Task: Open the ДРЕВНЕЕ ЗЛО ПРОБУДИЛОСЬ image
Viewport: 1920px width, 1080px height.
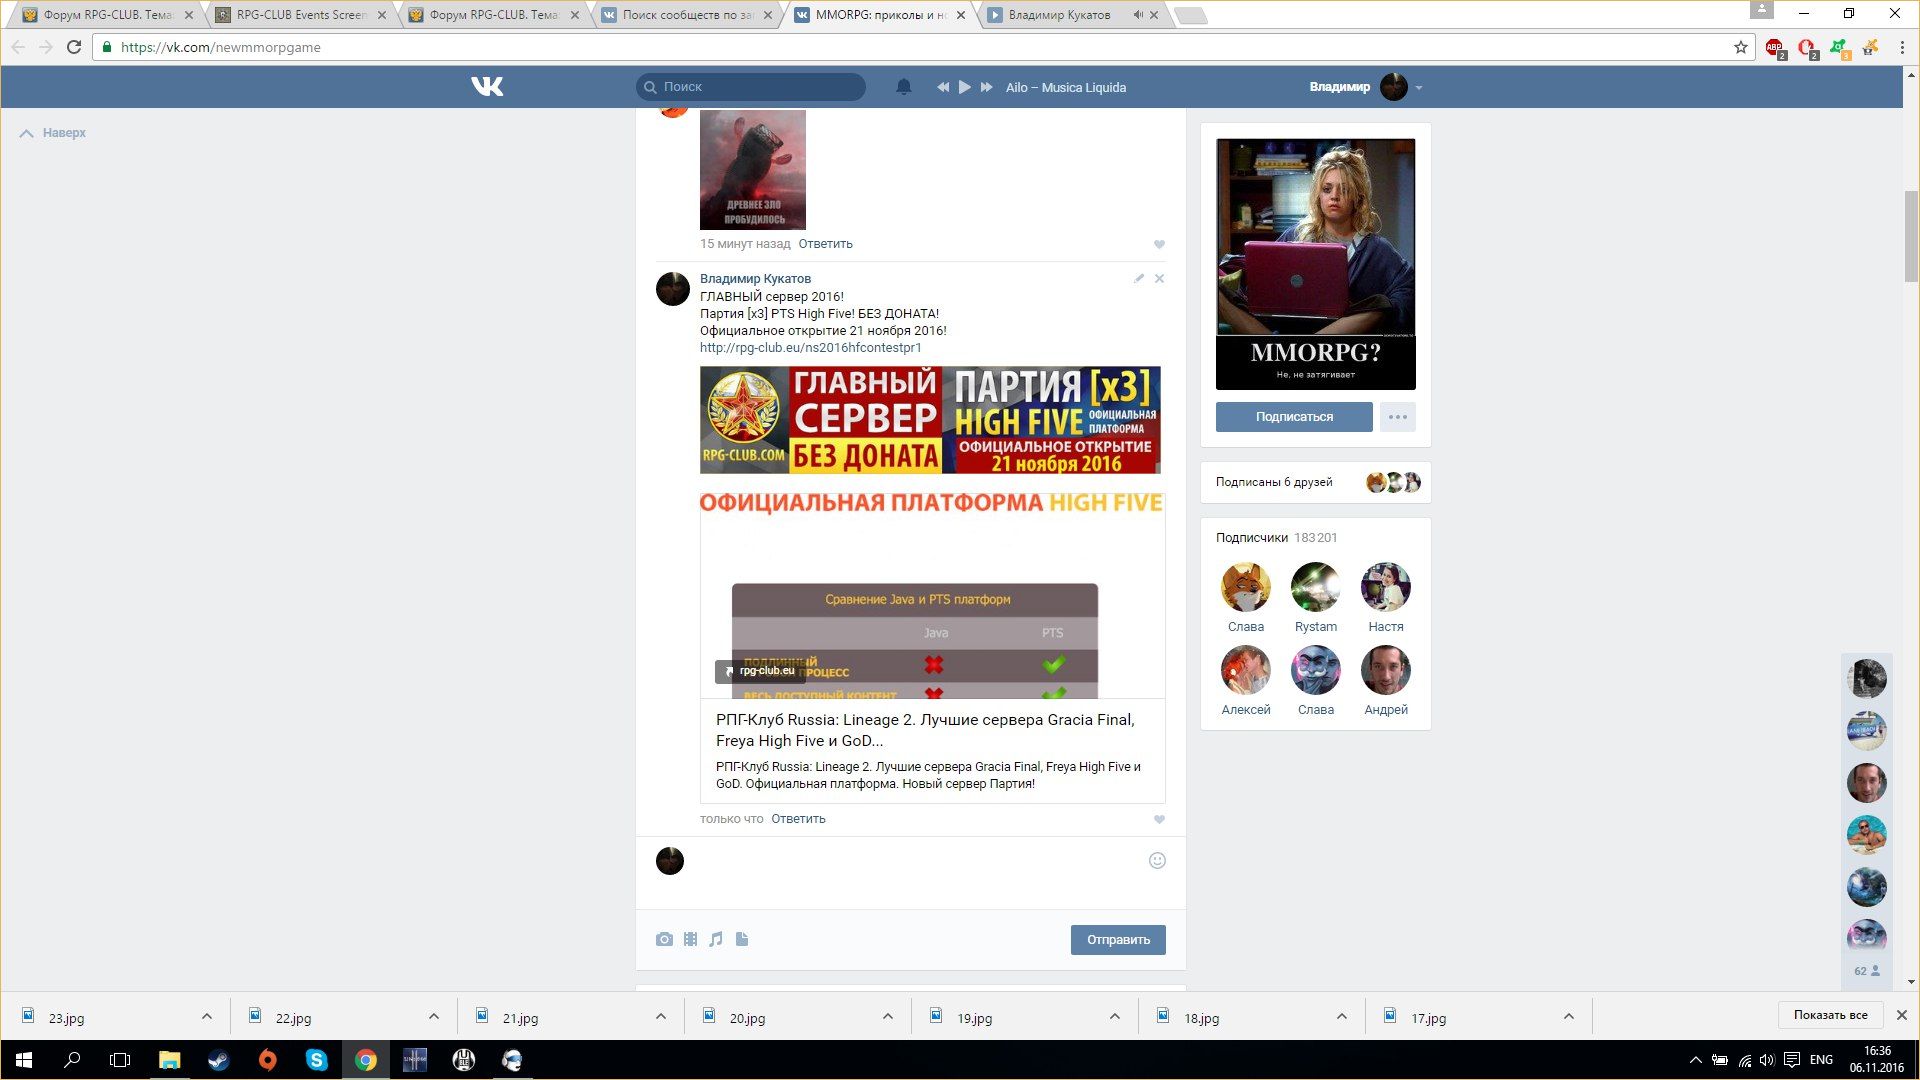Action: pyautogui.click(x=752, y=170)
